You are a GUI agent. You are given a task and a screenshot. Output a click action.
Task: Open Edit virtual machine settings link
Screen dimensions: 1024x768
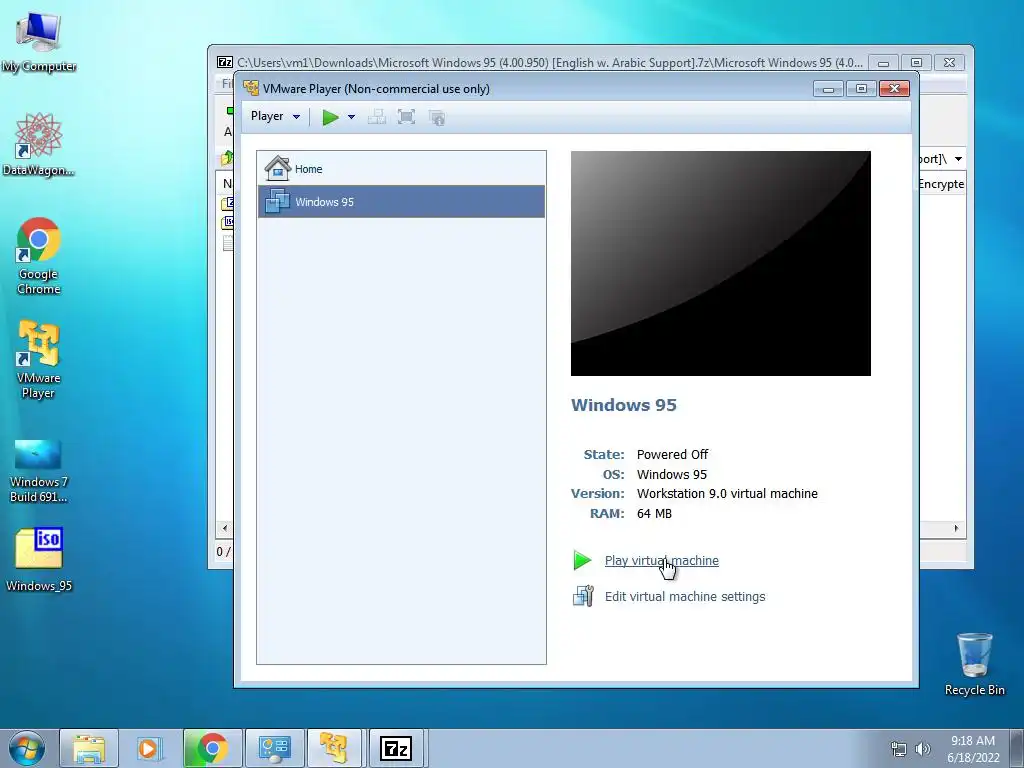pos(684,596)
